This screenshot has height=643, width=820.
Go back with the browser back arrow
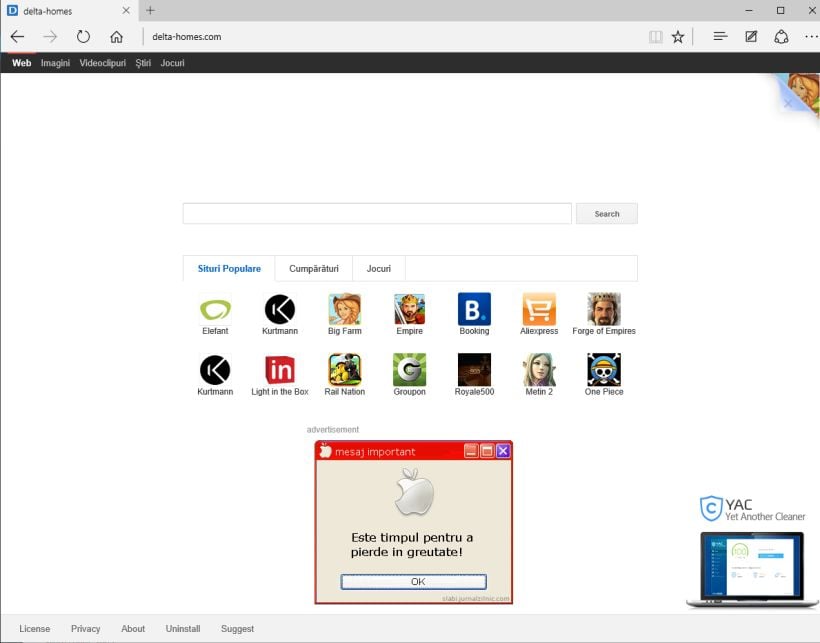(17, 37)
